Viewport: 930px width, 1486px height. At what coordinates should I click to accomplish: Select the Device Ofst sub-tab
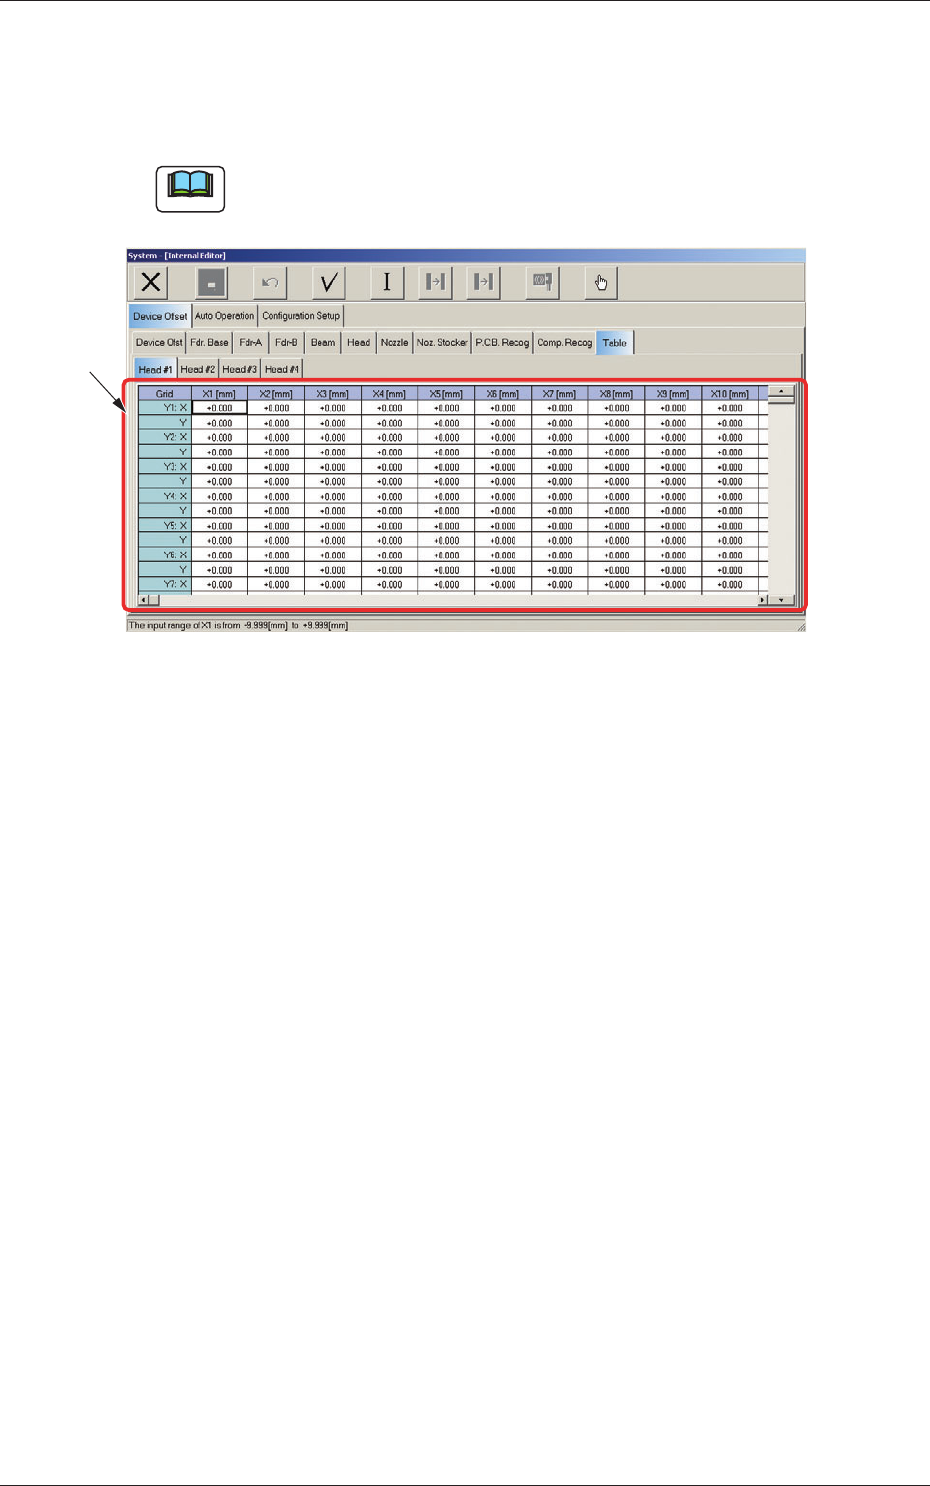tap(159, 343)
